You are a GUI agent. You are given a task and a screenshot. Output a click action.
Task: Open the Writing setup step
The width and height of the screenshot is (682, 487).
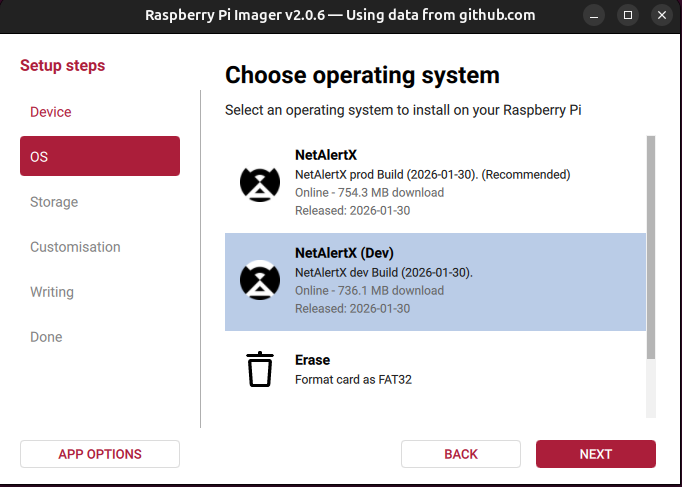point(52,292)
